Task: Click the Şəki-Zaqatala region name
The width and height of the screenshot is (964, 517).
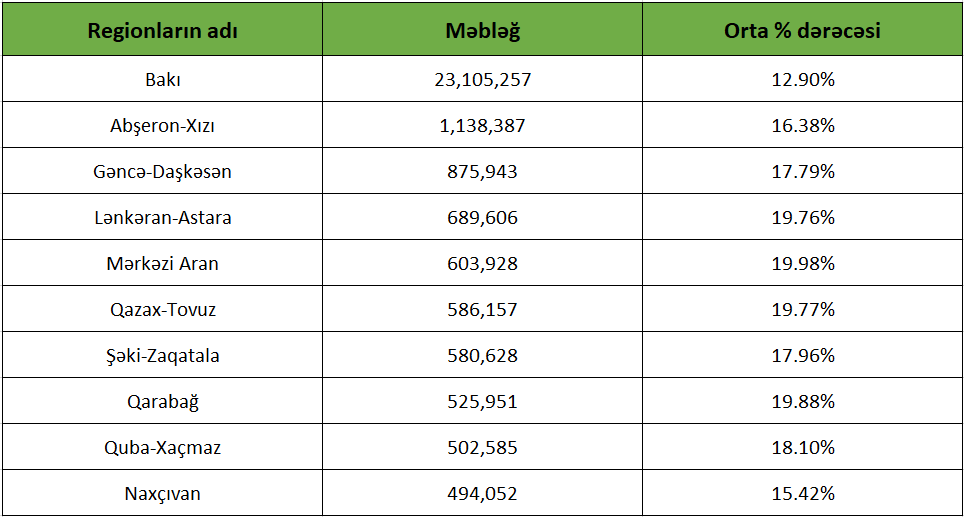Action: (162, 356)
